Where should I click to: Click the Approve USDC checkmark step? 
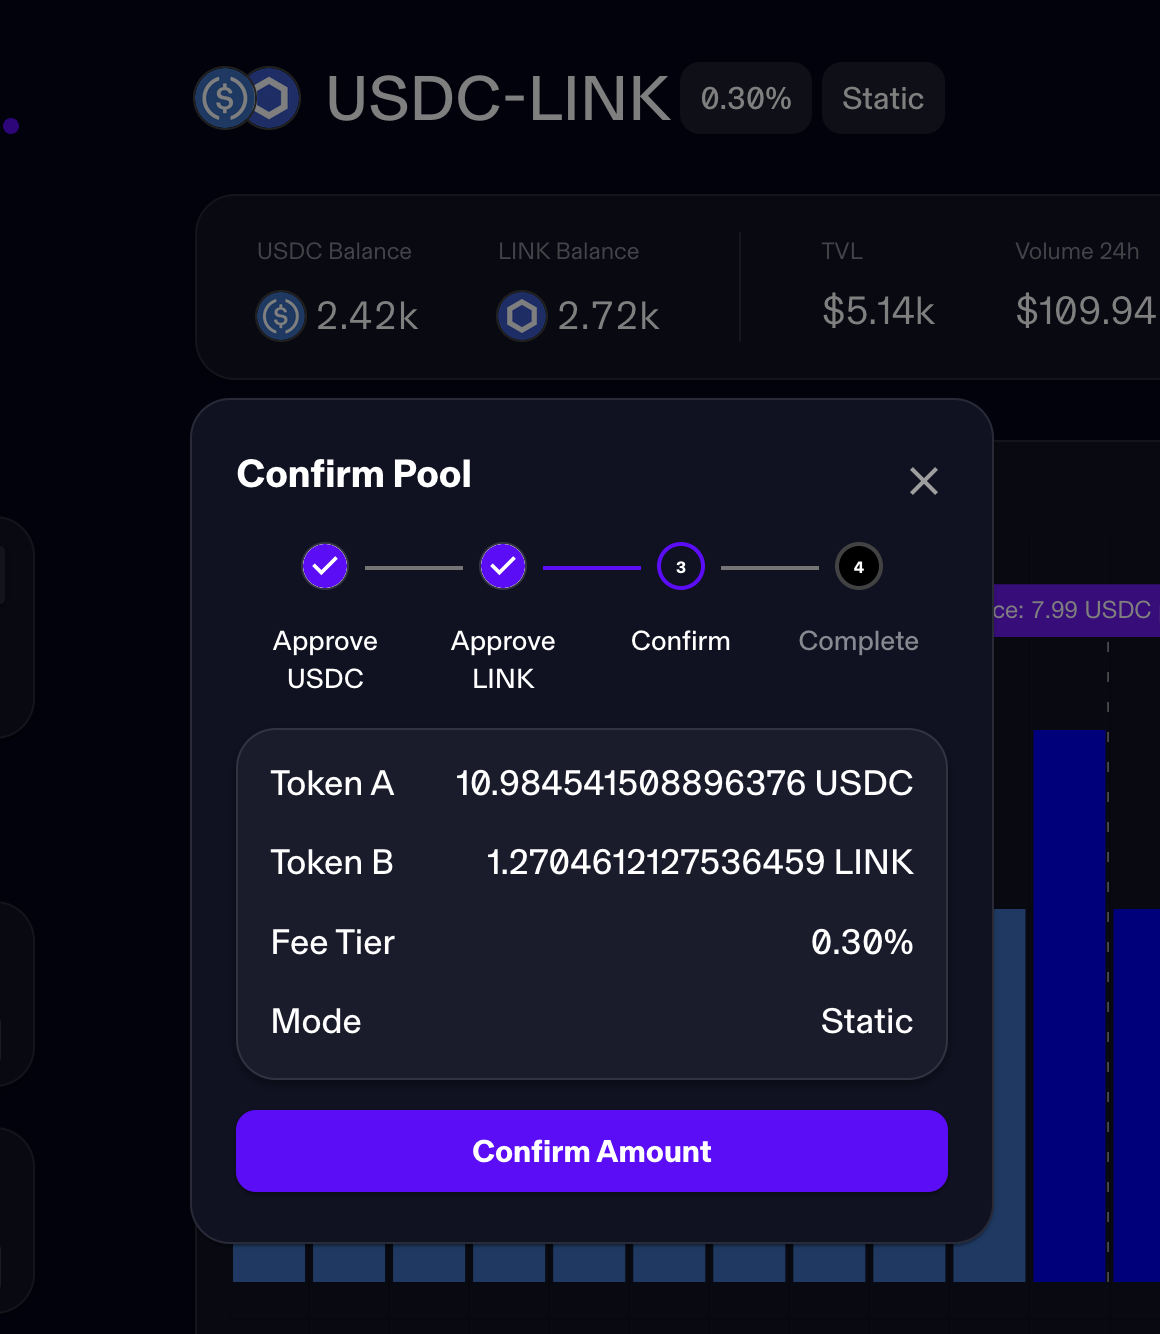click(325, 567)
